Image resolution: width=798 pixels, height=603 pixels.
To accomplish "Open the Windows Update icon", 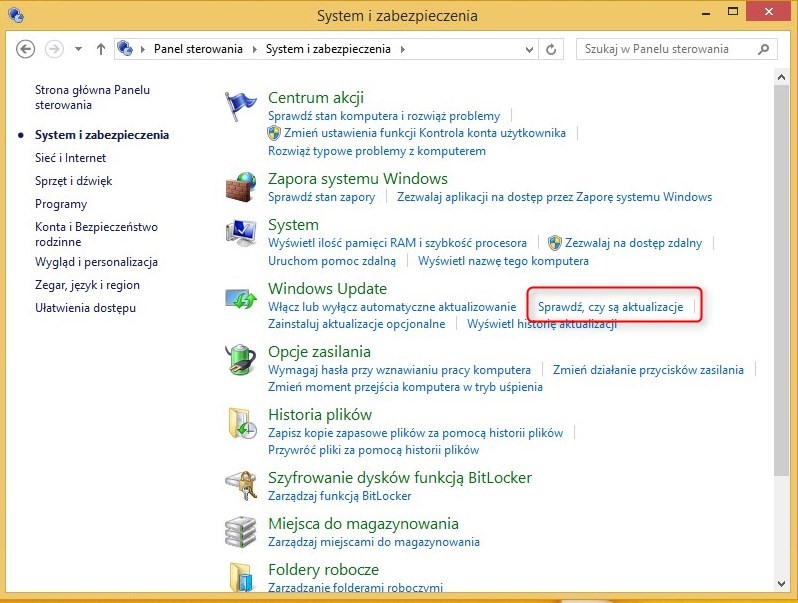I will [x=241, y=299].
